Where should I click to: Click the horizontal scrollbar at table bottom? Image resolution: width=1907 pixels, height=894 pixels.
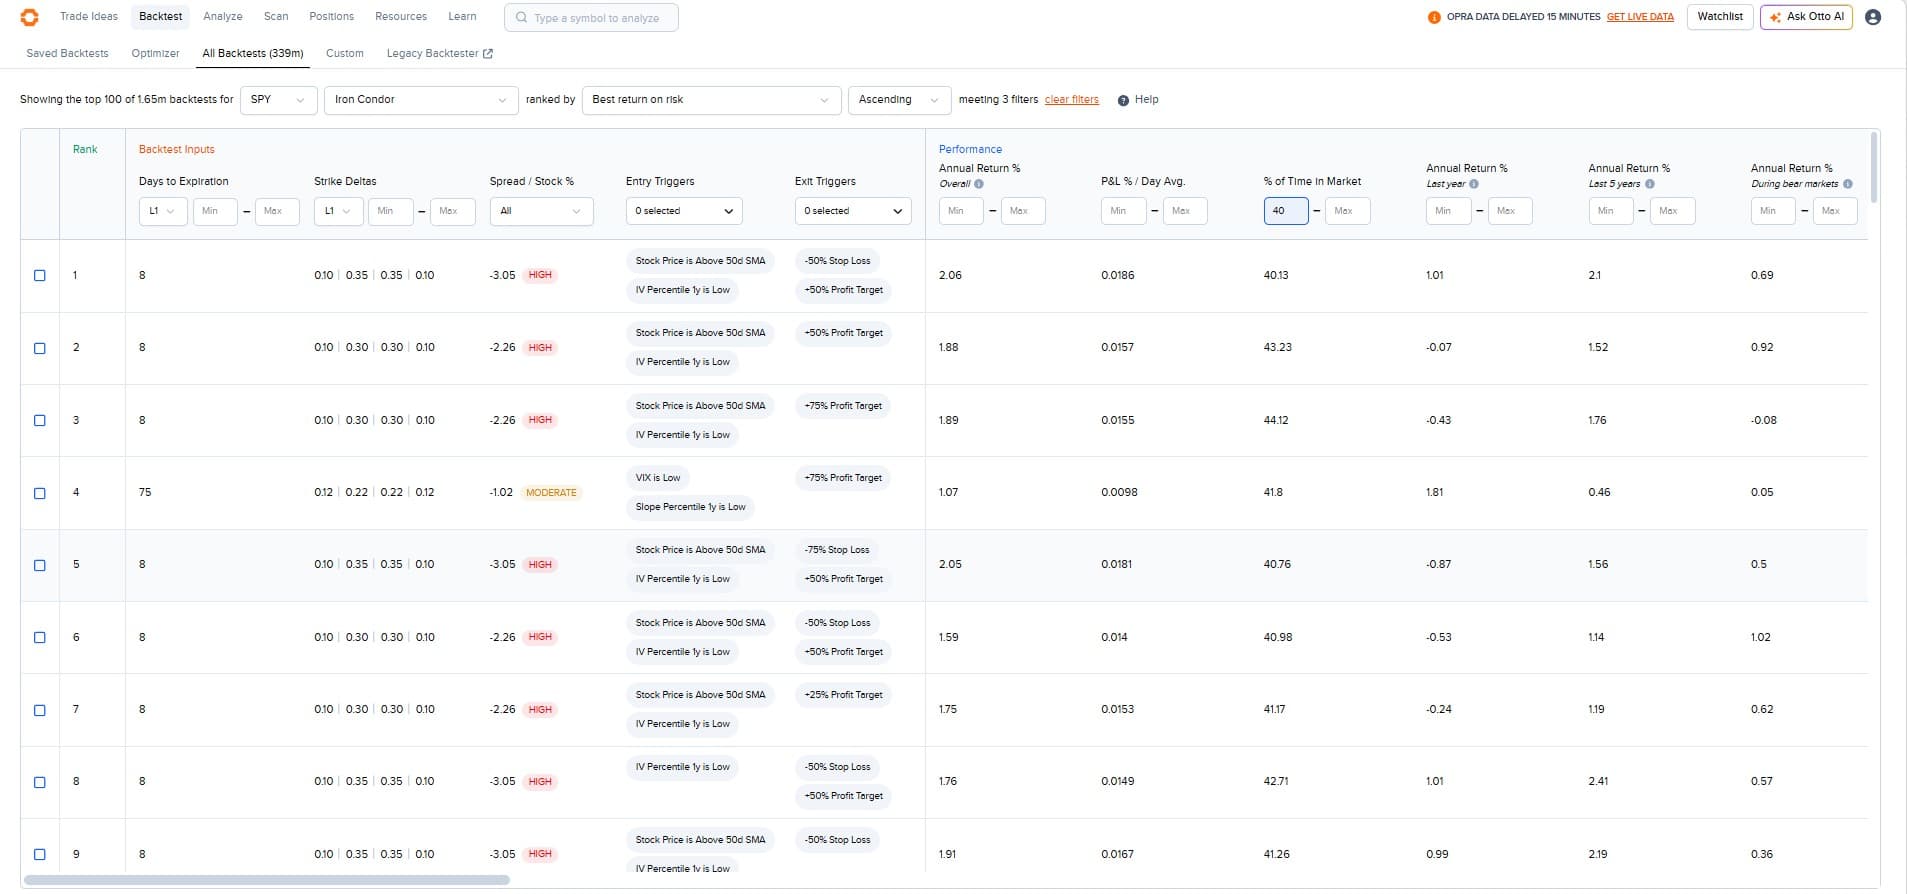click(x=267, y=880)
